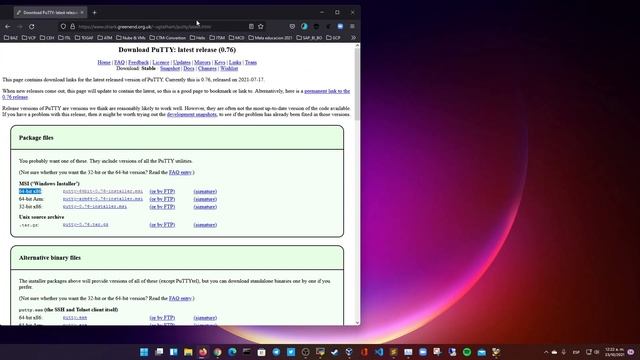Open the Firefox hamburger application menu

pos(352,27)
